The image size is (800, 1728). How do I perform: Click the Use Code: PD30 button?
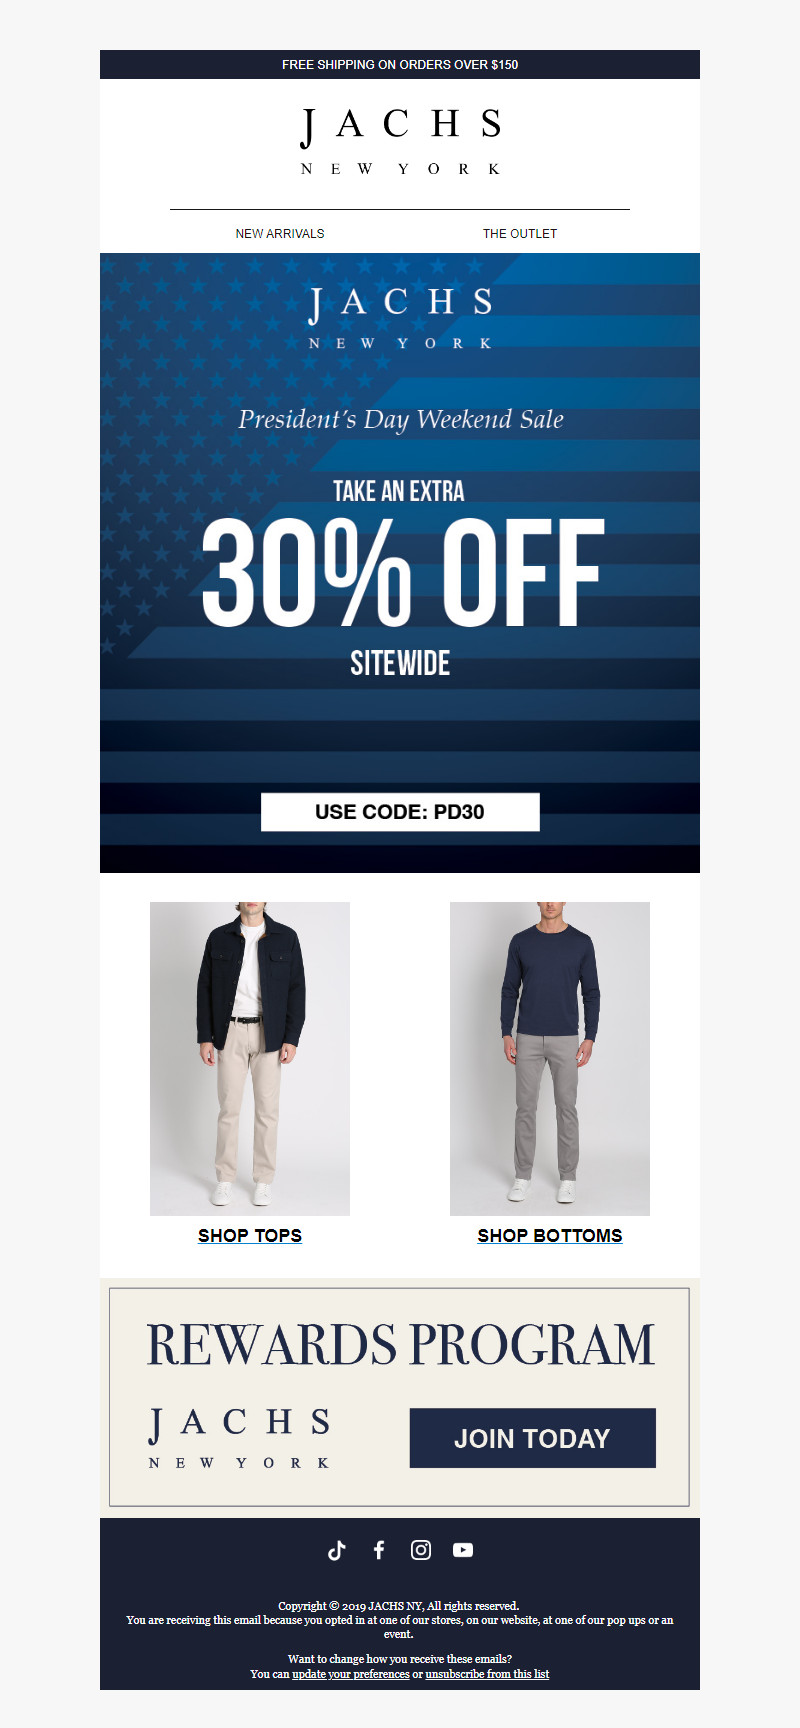(400, 812)
